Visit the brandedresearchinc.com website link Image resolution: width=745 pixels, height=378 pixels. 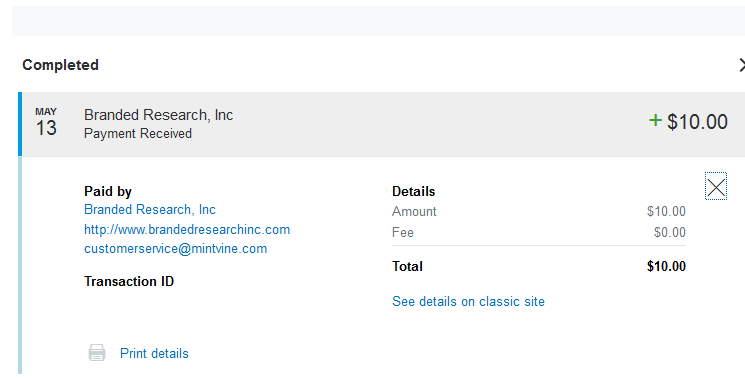[187, 229]
